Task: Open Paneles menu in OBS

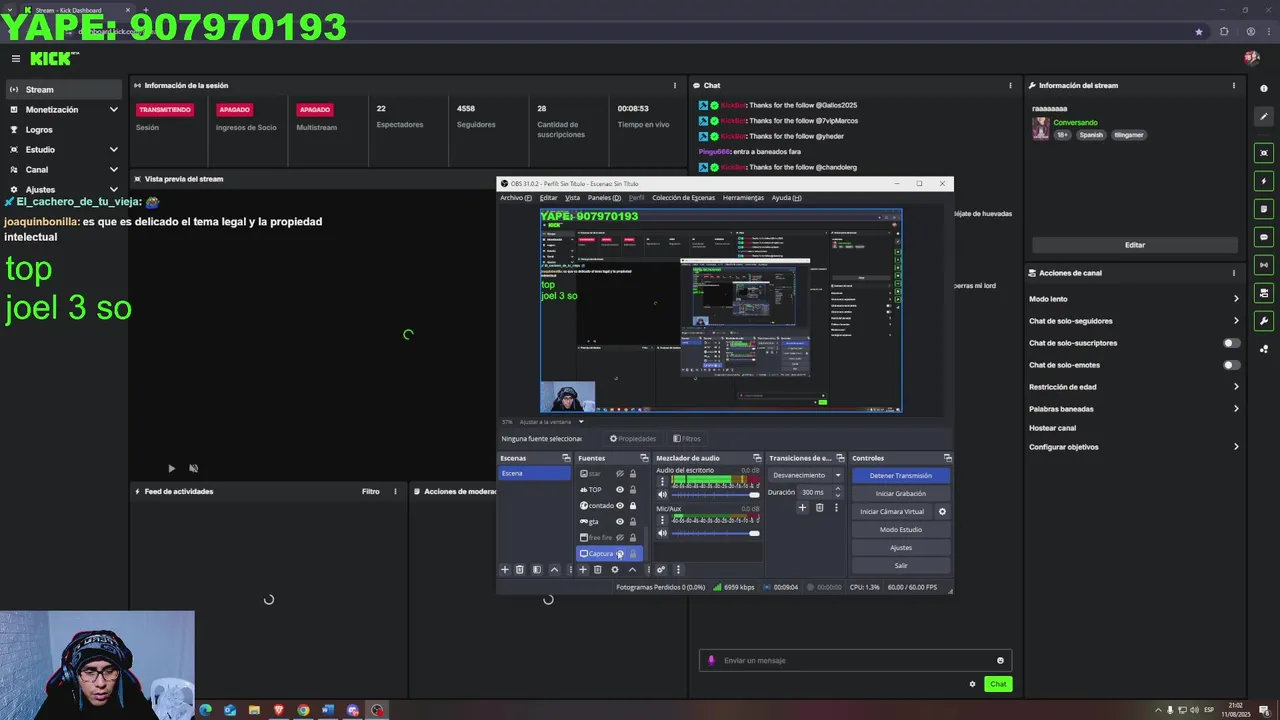Action: pos(604,198)
